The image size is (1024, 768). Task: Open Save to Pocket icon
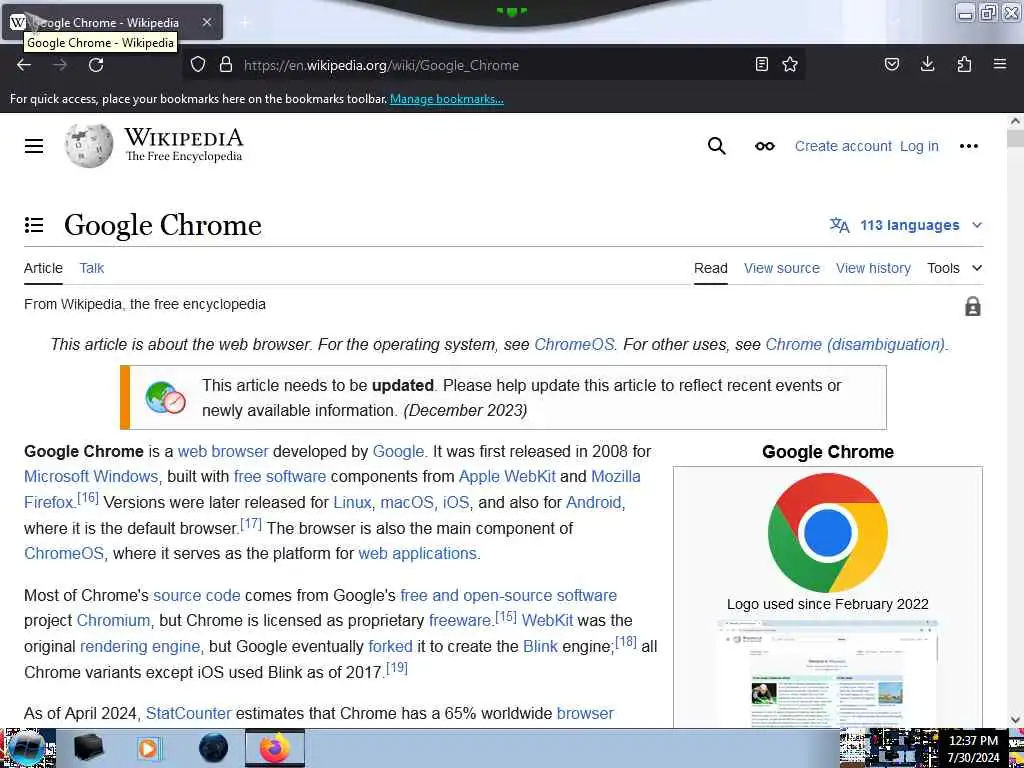(x=892, y=64)
